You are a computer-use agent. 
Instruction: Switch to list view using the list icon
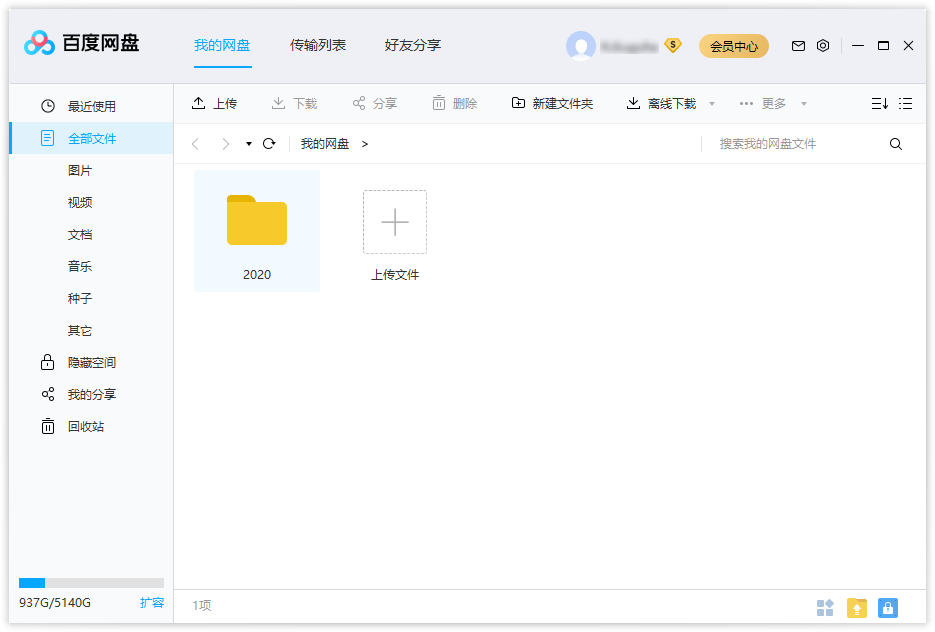tap(906, 103)
